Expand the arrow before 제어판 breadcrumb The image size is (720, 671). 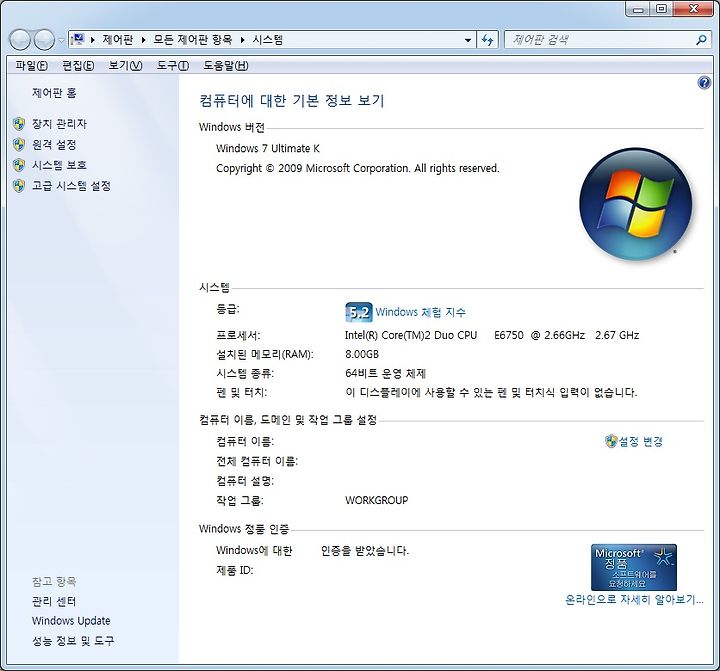[93, 40]
